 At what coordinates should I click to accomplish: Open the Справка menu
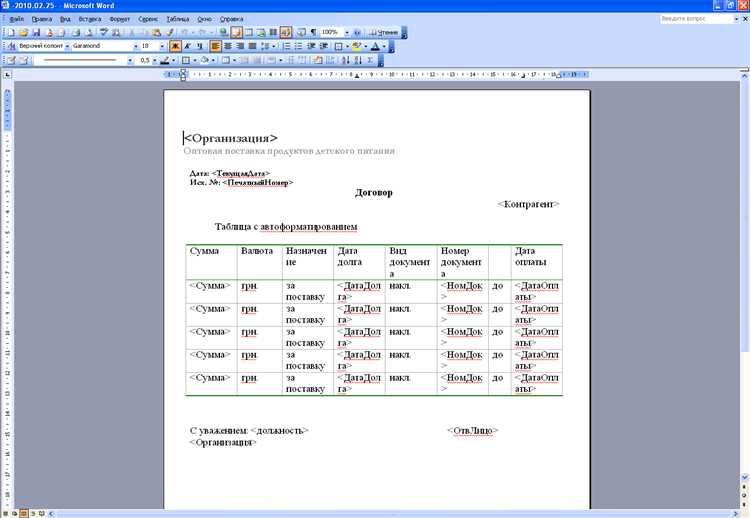232,19
